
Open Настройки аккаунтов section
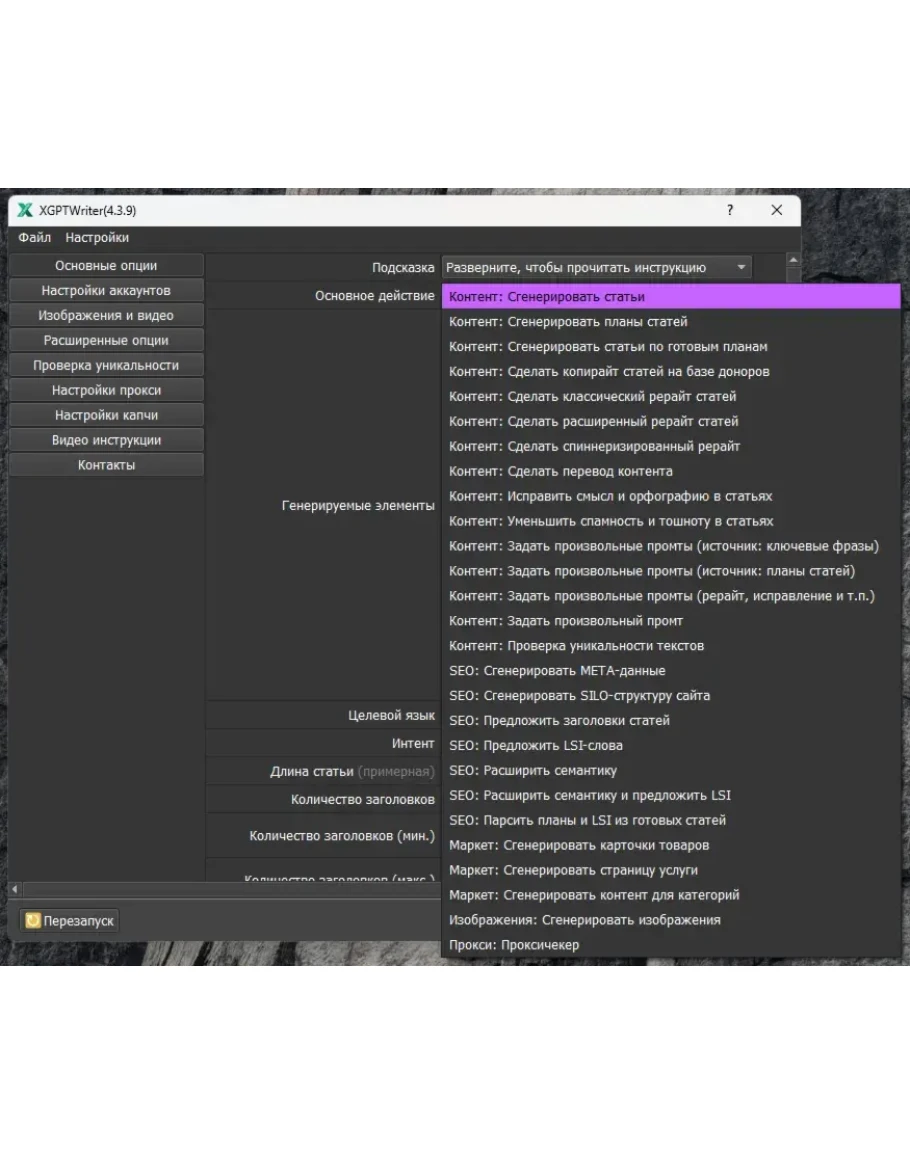pyautogui.click(x=106, y=290)
